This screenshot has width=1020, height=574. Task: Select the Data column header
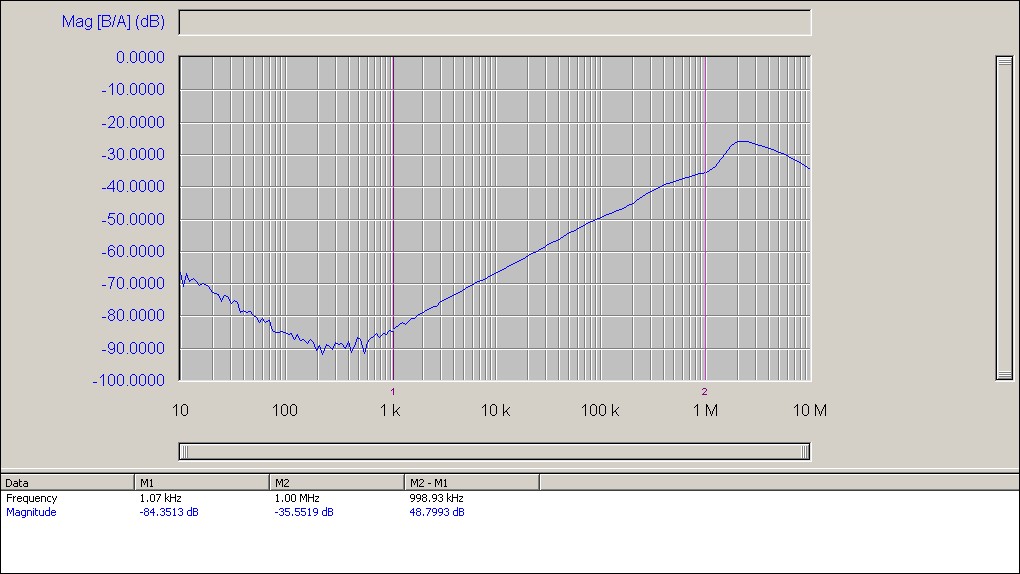click(68, 483)
